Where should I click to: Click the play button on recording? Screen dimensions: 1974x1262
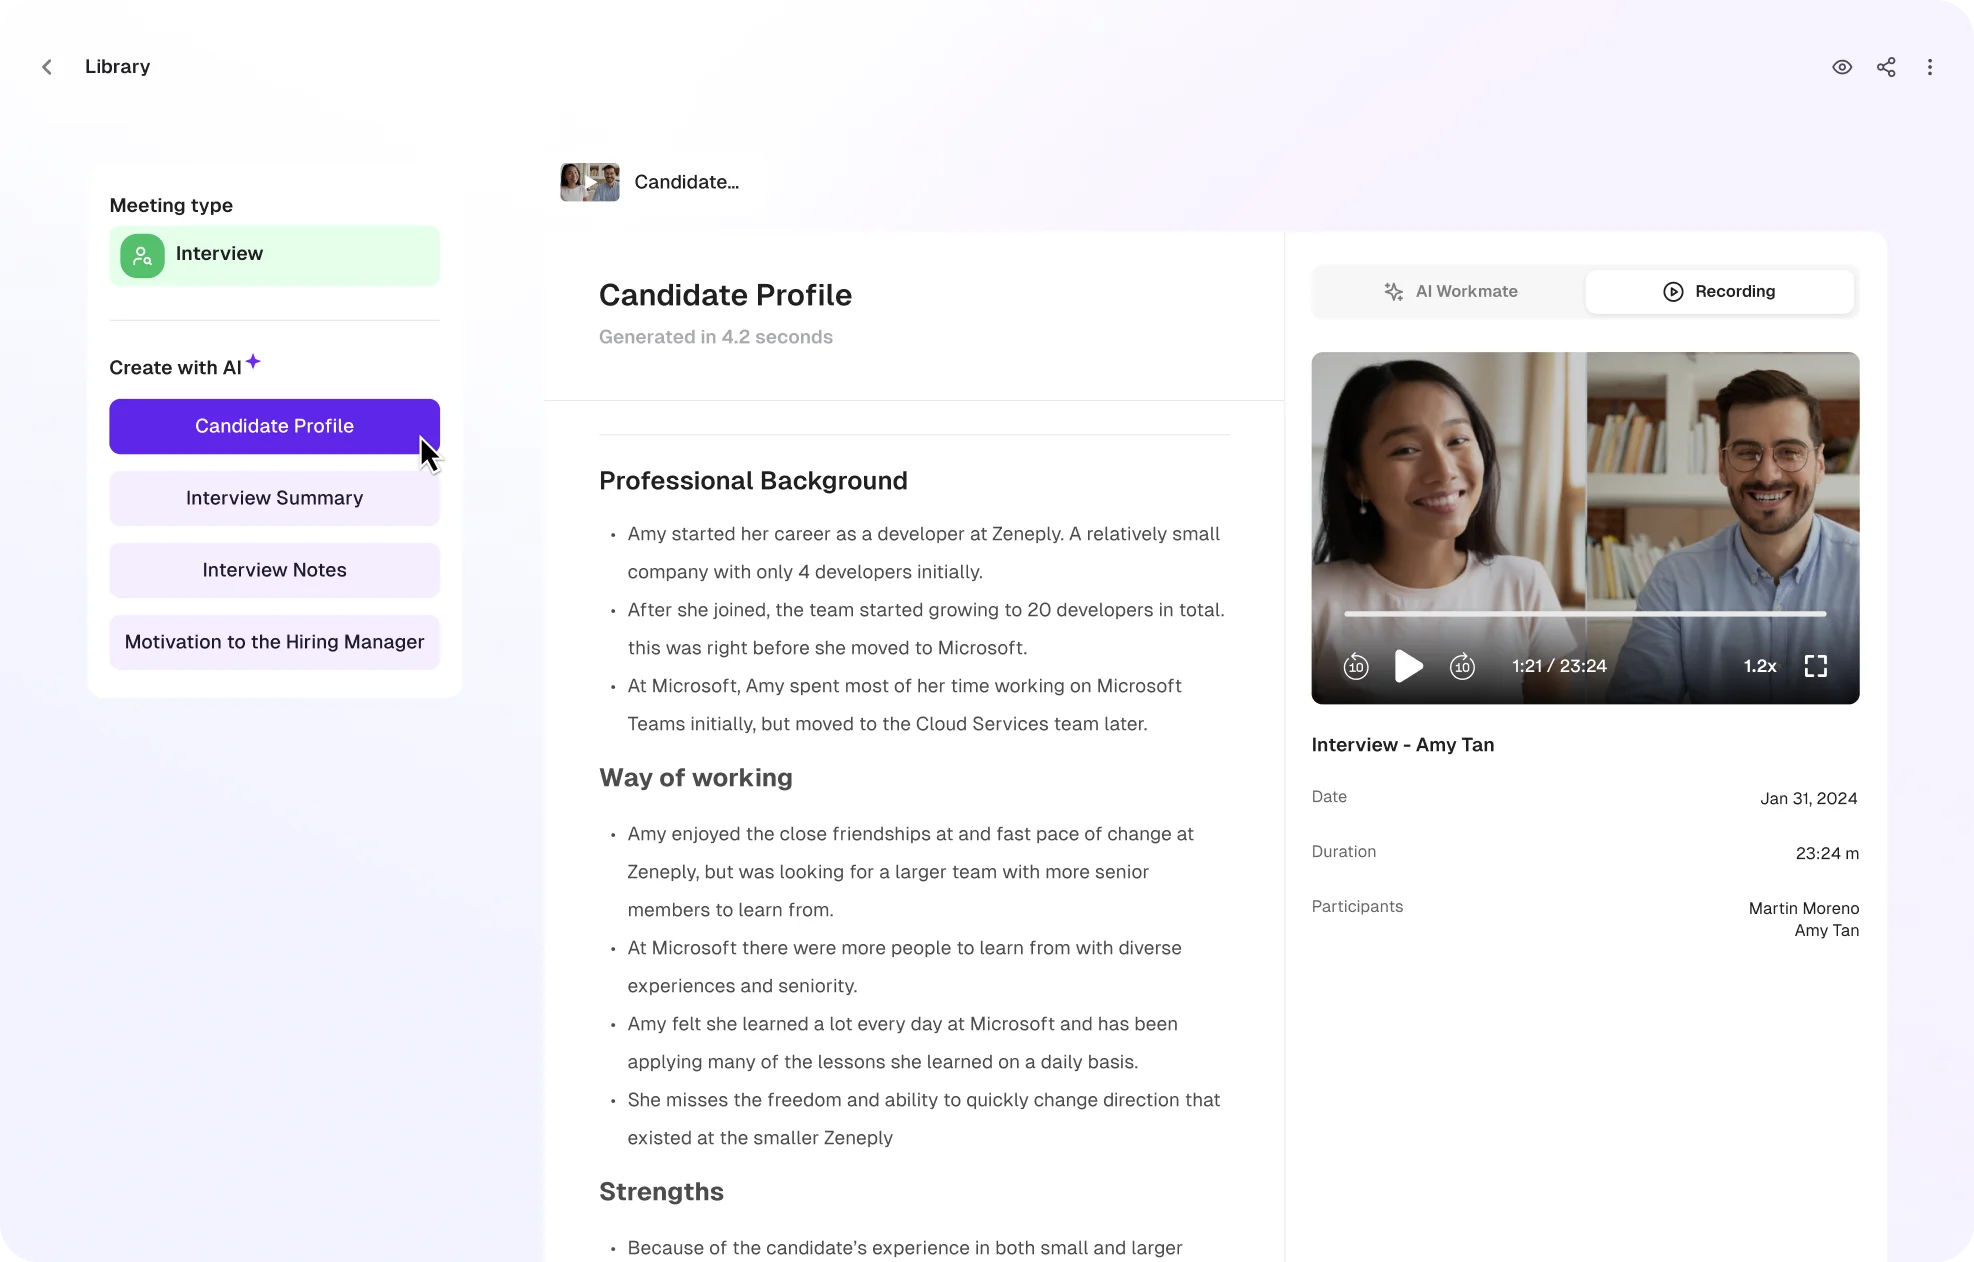(x=1409, y=665)
